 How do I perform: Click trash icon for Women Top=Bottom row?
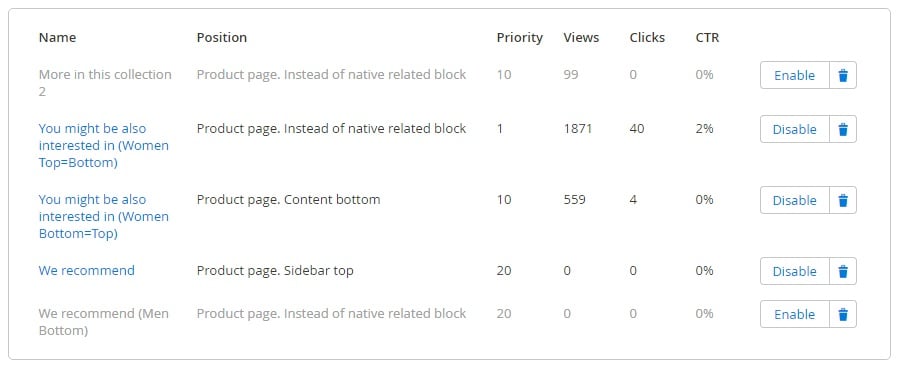[x=843, y=129]
